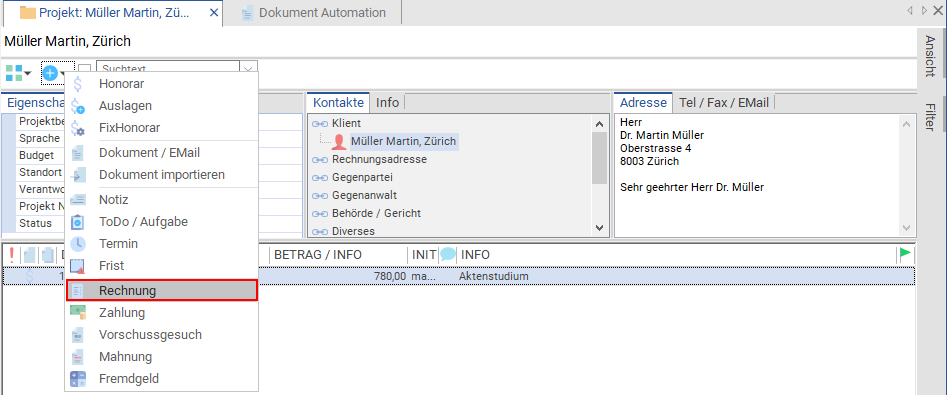This screenshot has height=395, width=947.
Task: Click the red person icon of Müller Martin
Action: pyautogui.click(x=339, y=142)
